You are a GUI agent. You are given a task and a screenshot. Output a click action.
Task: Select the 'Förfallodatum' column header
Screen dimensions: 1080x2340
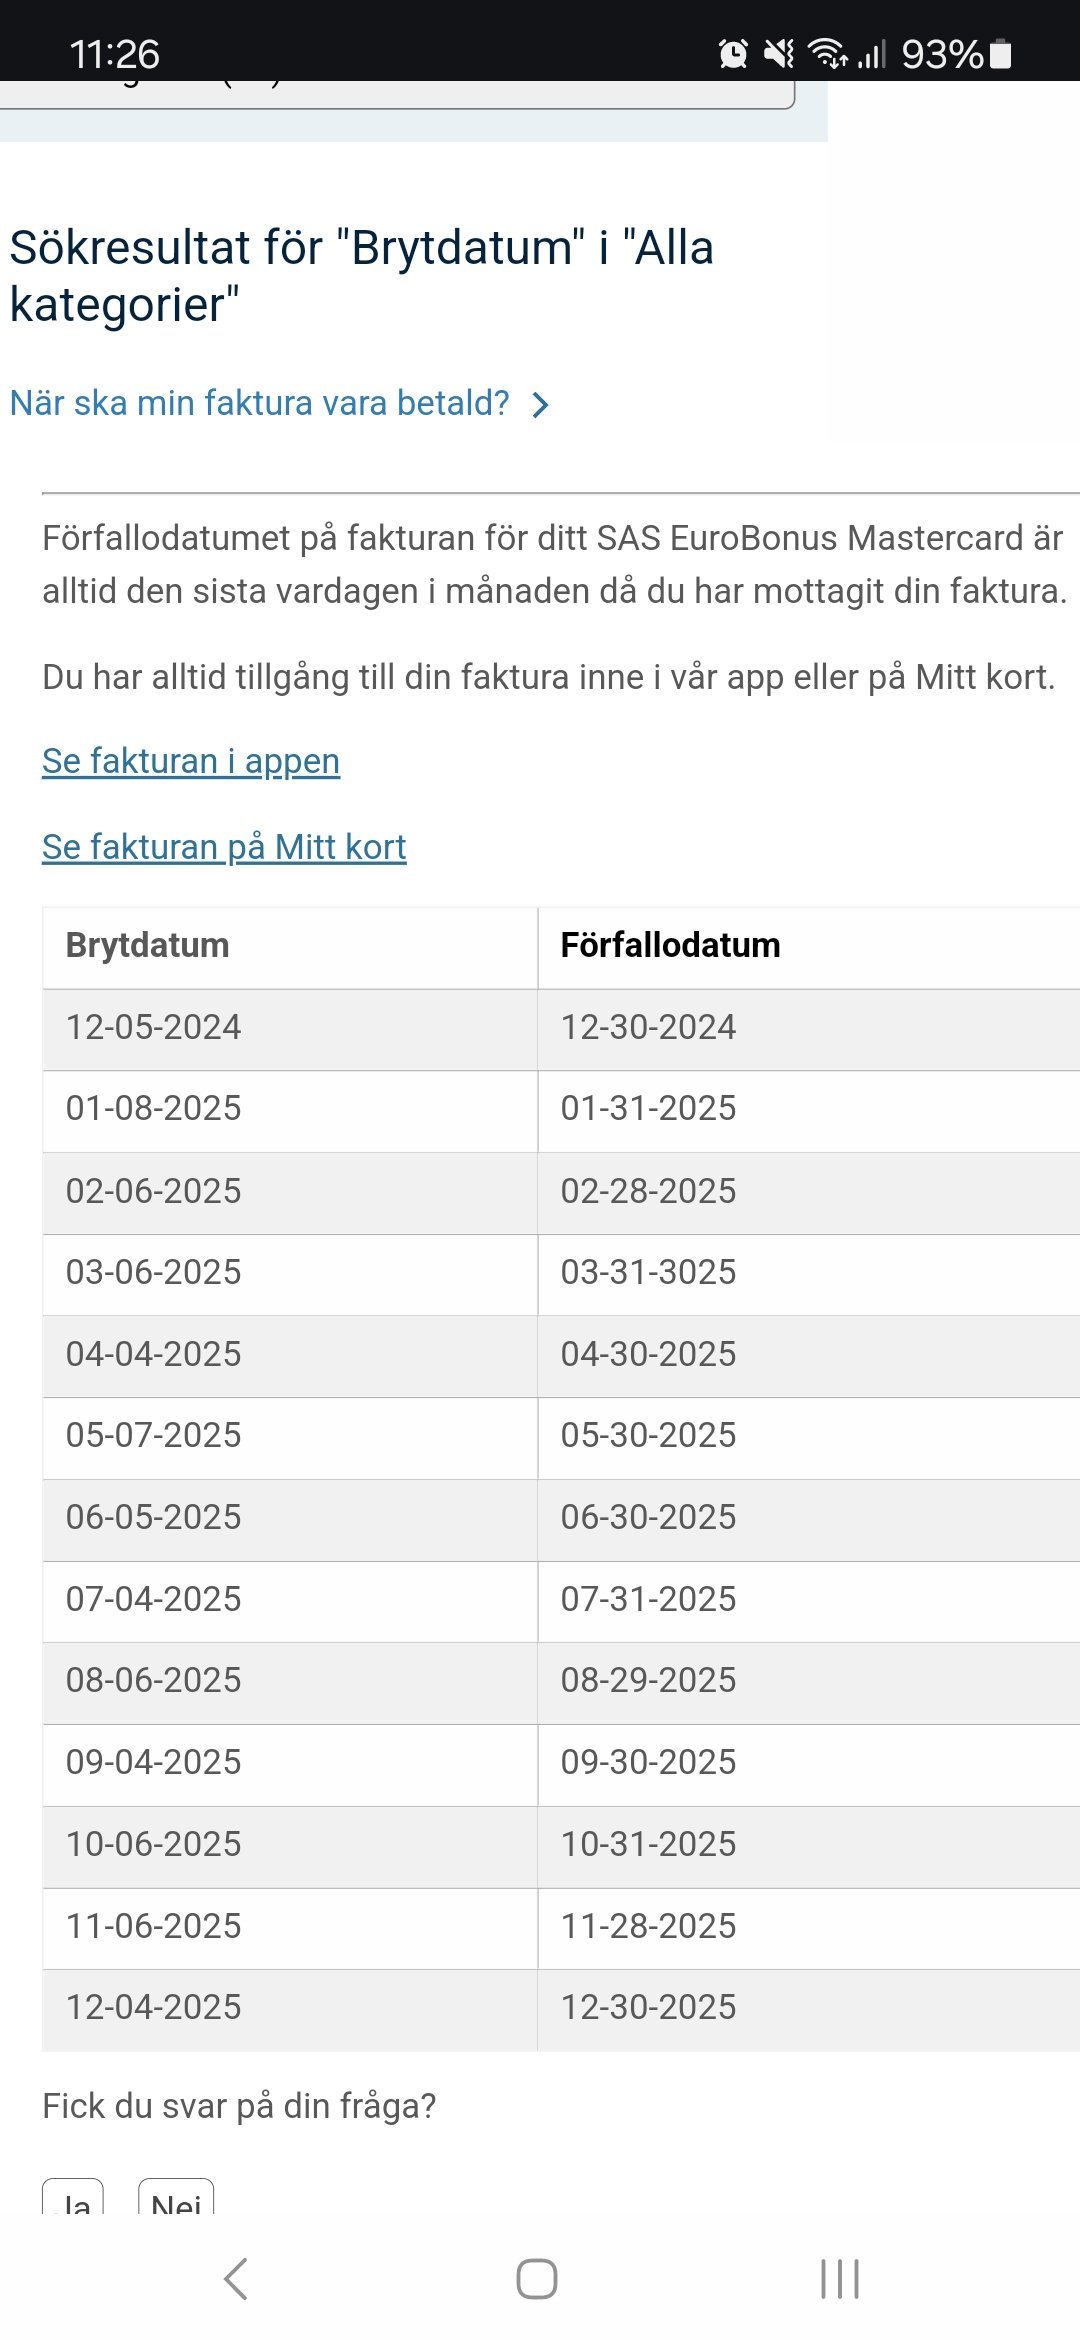(x=670, y=945)
